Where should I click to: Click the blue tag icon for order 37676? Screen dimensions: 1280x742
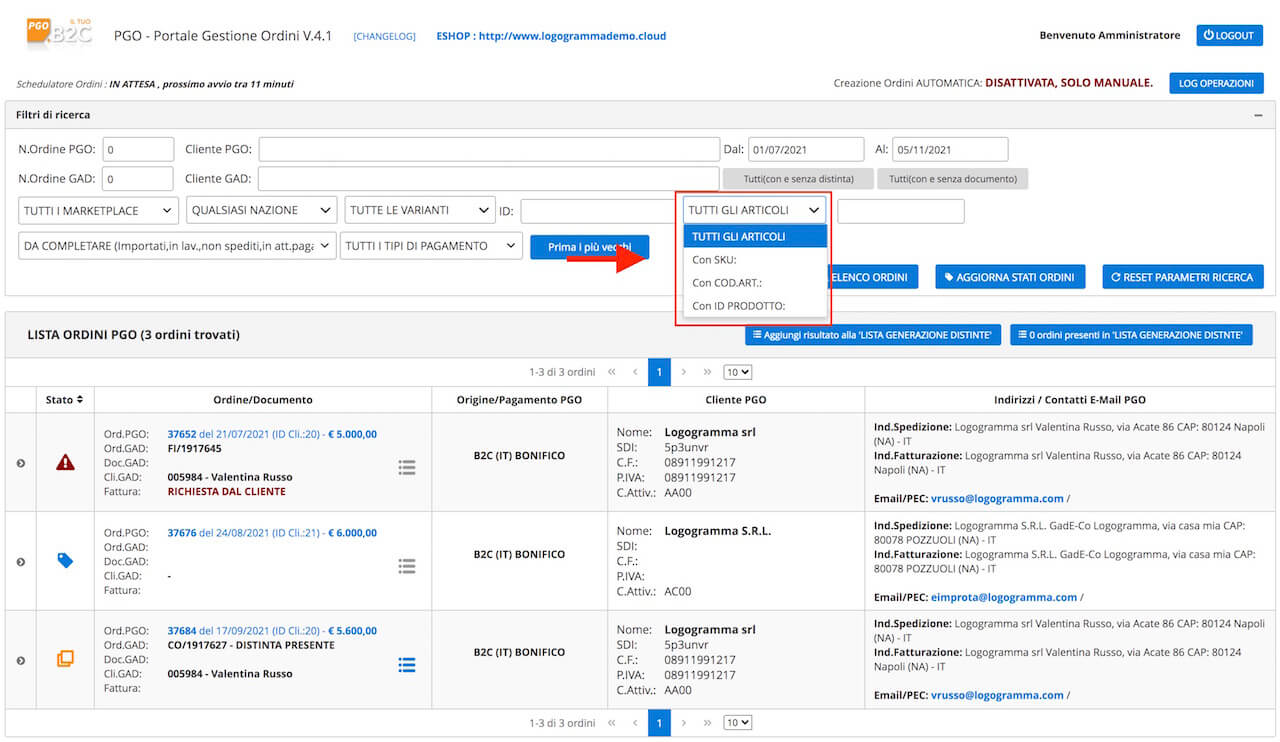coord(65,561)
